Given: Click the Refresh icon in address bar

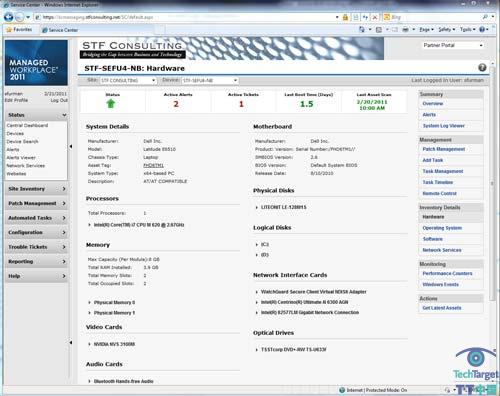Looking at the screenshot, I should [x=365, y=17].
